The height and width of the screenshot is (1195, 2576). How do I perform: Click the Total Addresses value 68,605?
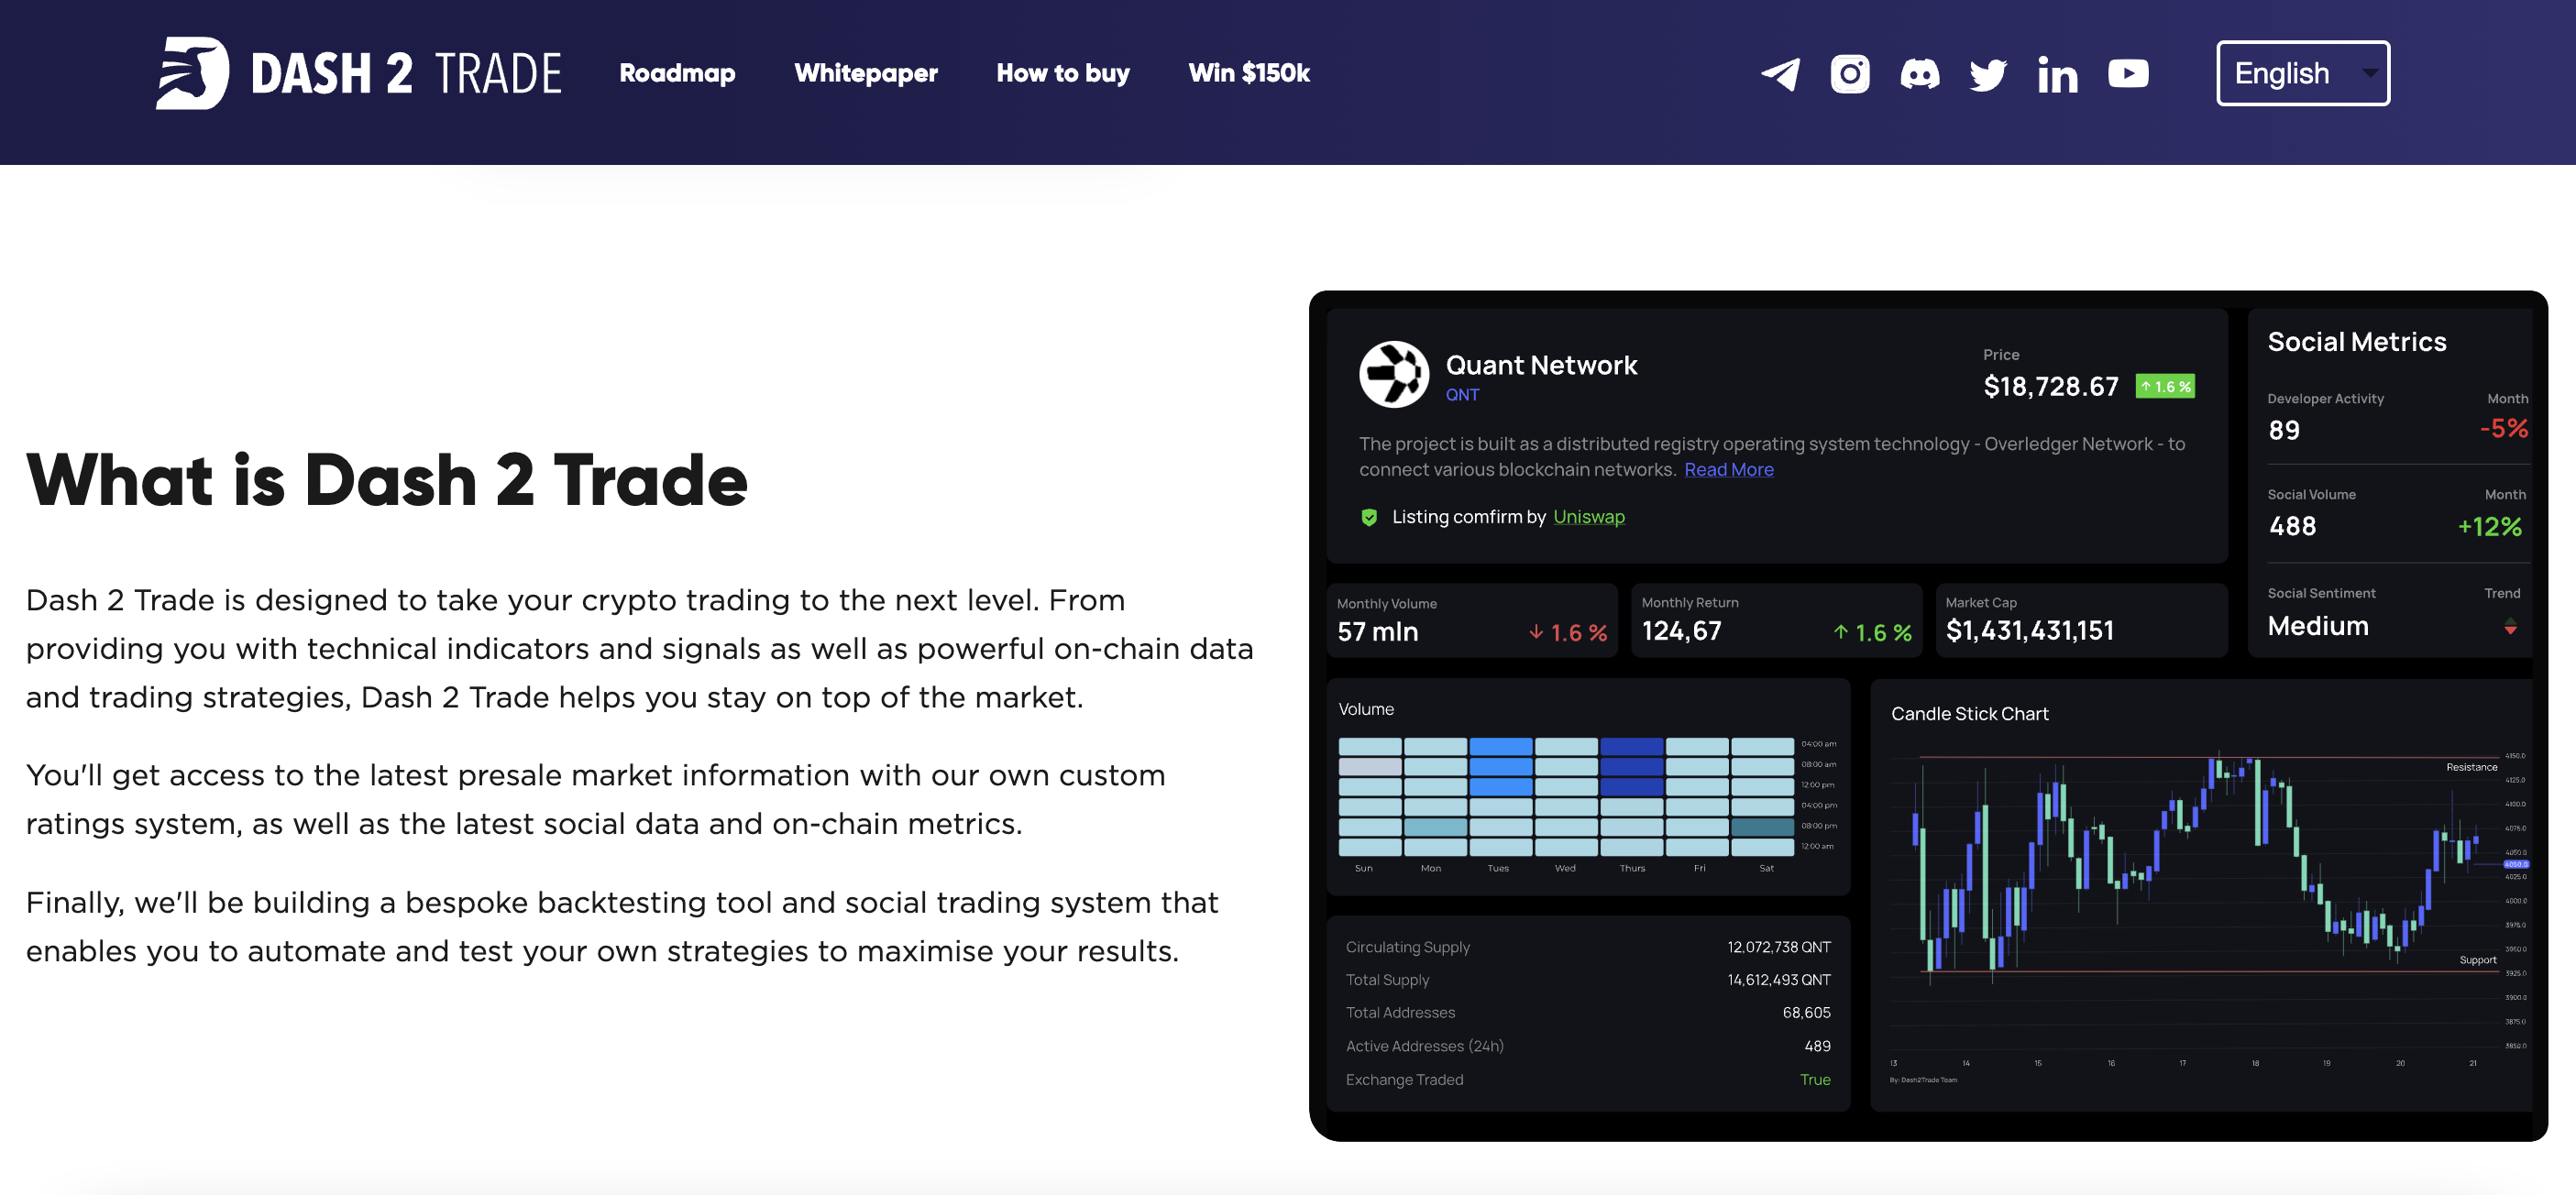(x=1806, y=1013)
